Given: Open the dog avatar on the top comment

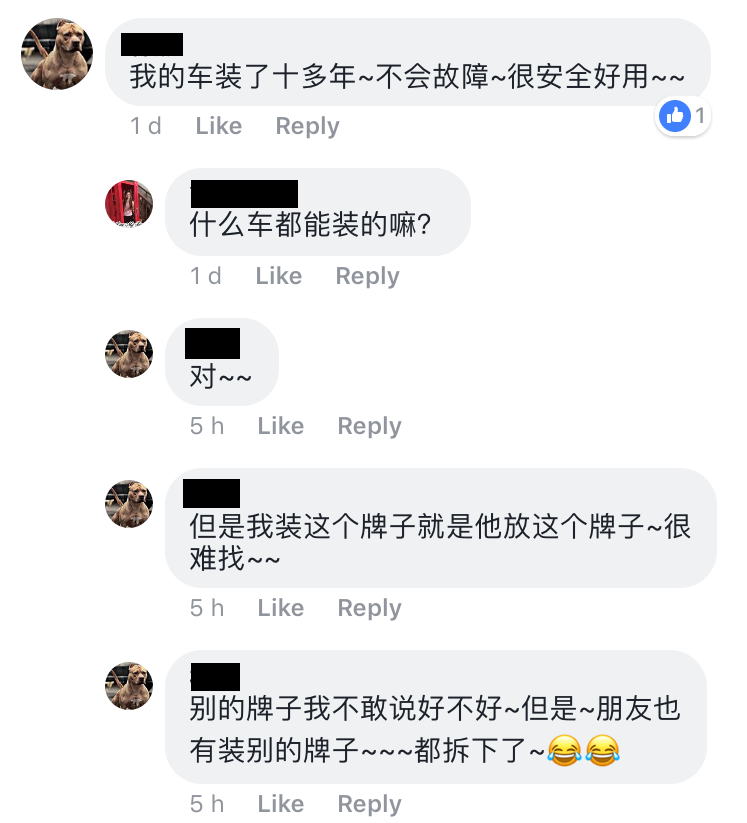Looking at the screenshot, I should 57,54.
